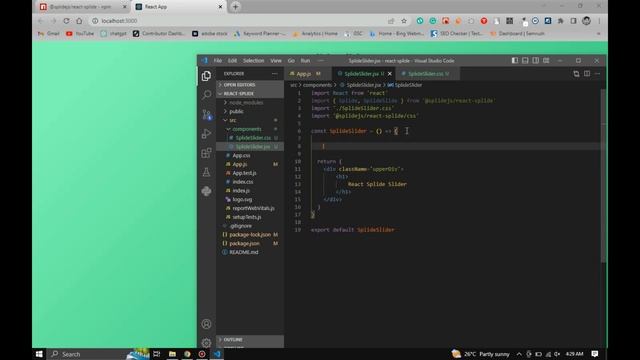Open the Edit menu in VS Code

[232, 60]
